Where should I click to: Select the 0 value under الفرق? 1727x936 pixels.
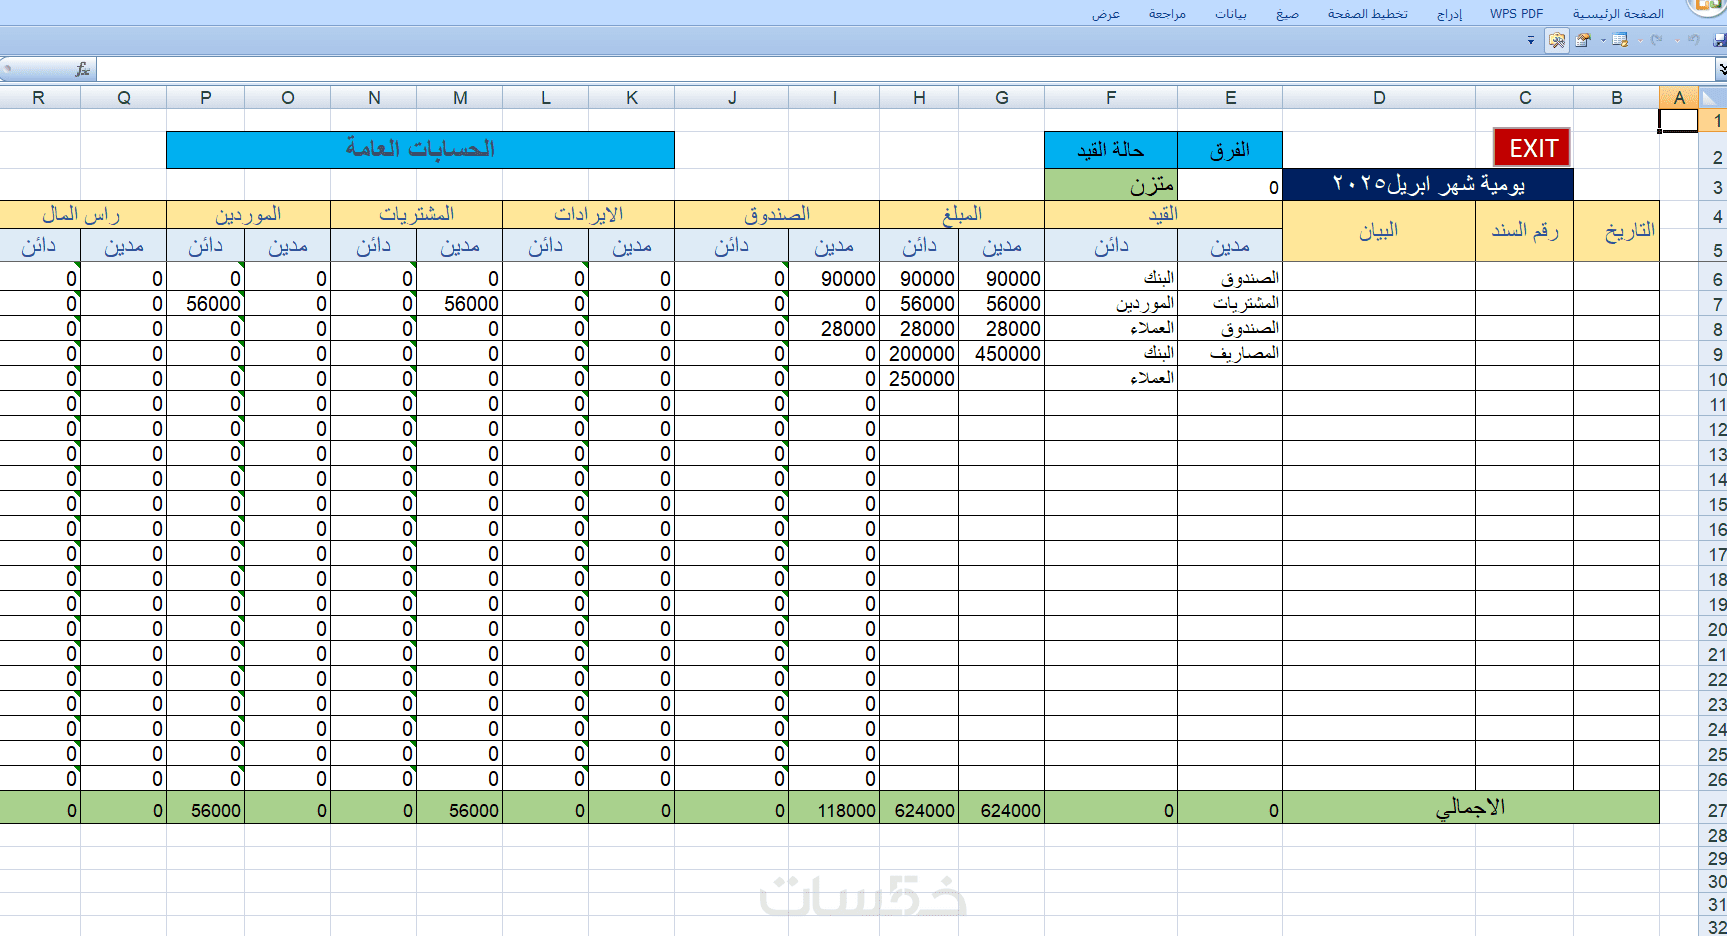(1230, 185)
